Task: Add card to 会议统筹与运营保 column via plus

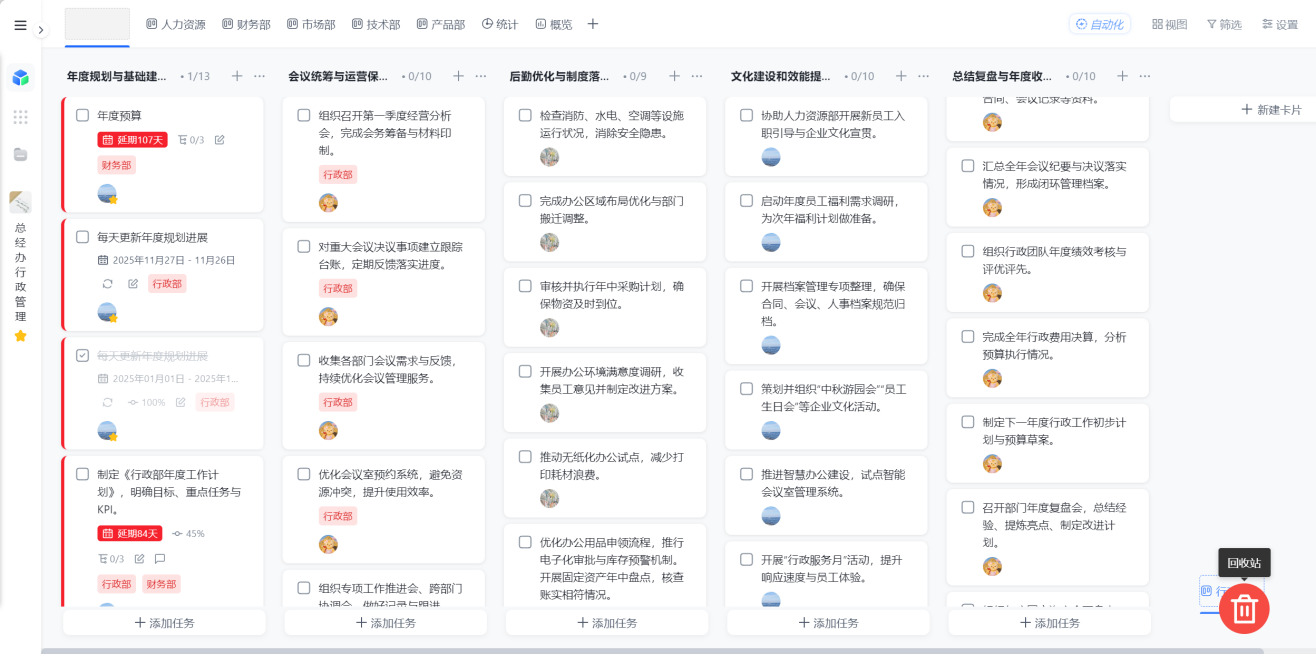Action: tap(458, 76)
